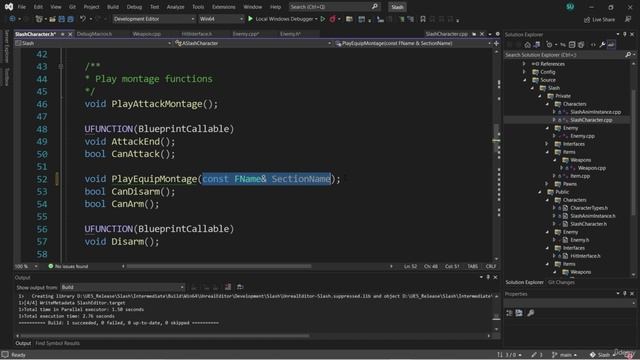The image size is (640, 360).
Task: Open Show output from Build dropdown
Action: click(122, 287)
